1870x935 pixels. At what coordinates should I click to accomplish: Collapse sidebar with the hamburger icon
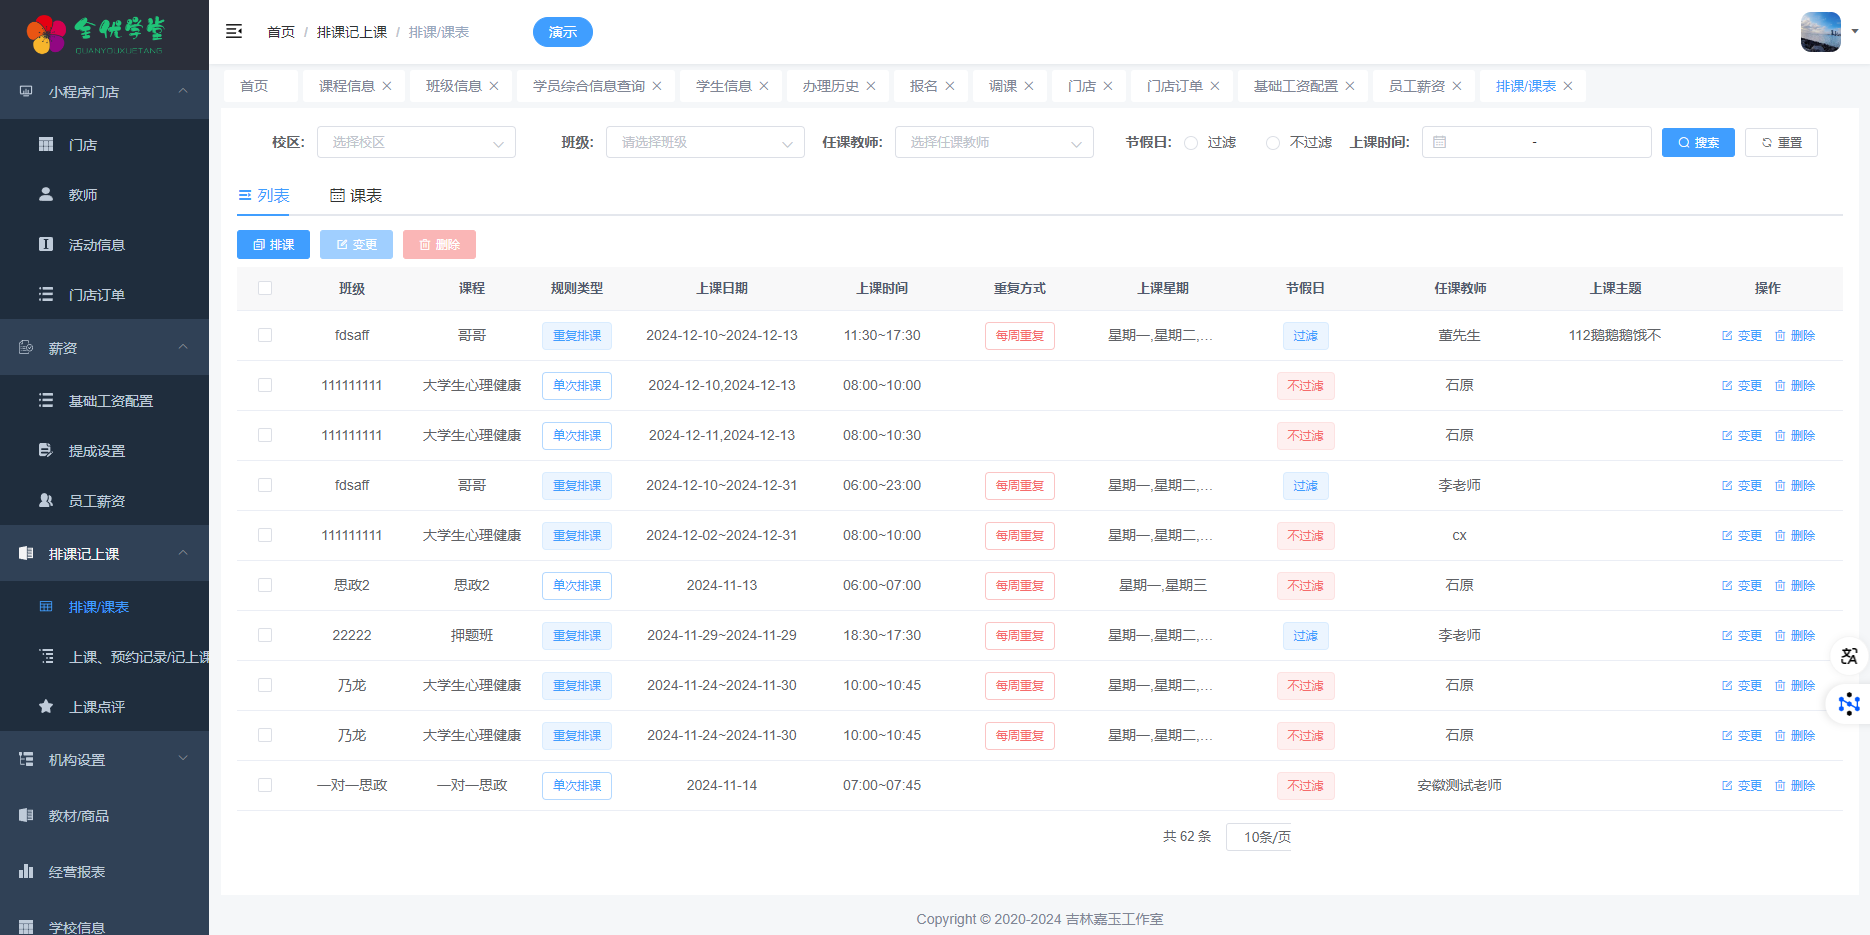click(x=234, y=32)
